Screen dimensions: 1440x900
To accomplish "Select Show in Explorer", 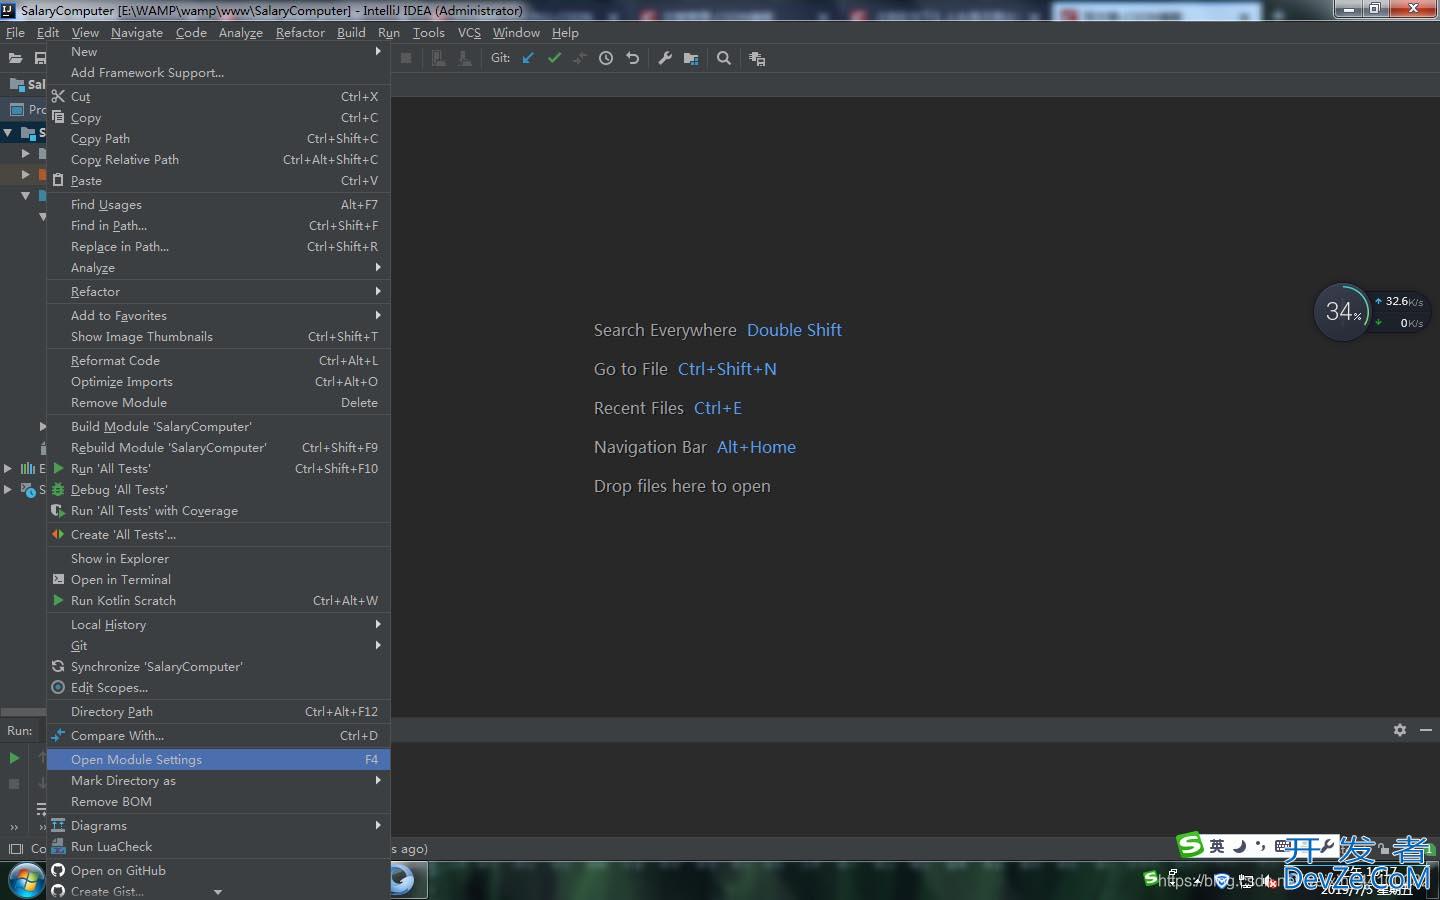I will pos(218,558).
